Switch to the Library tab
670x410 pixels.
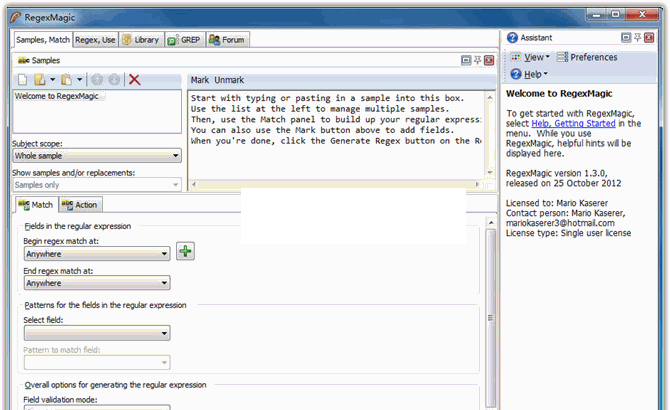pos(139,40)
